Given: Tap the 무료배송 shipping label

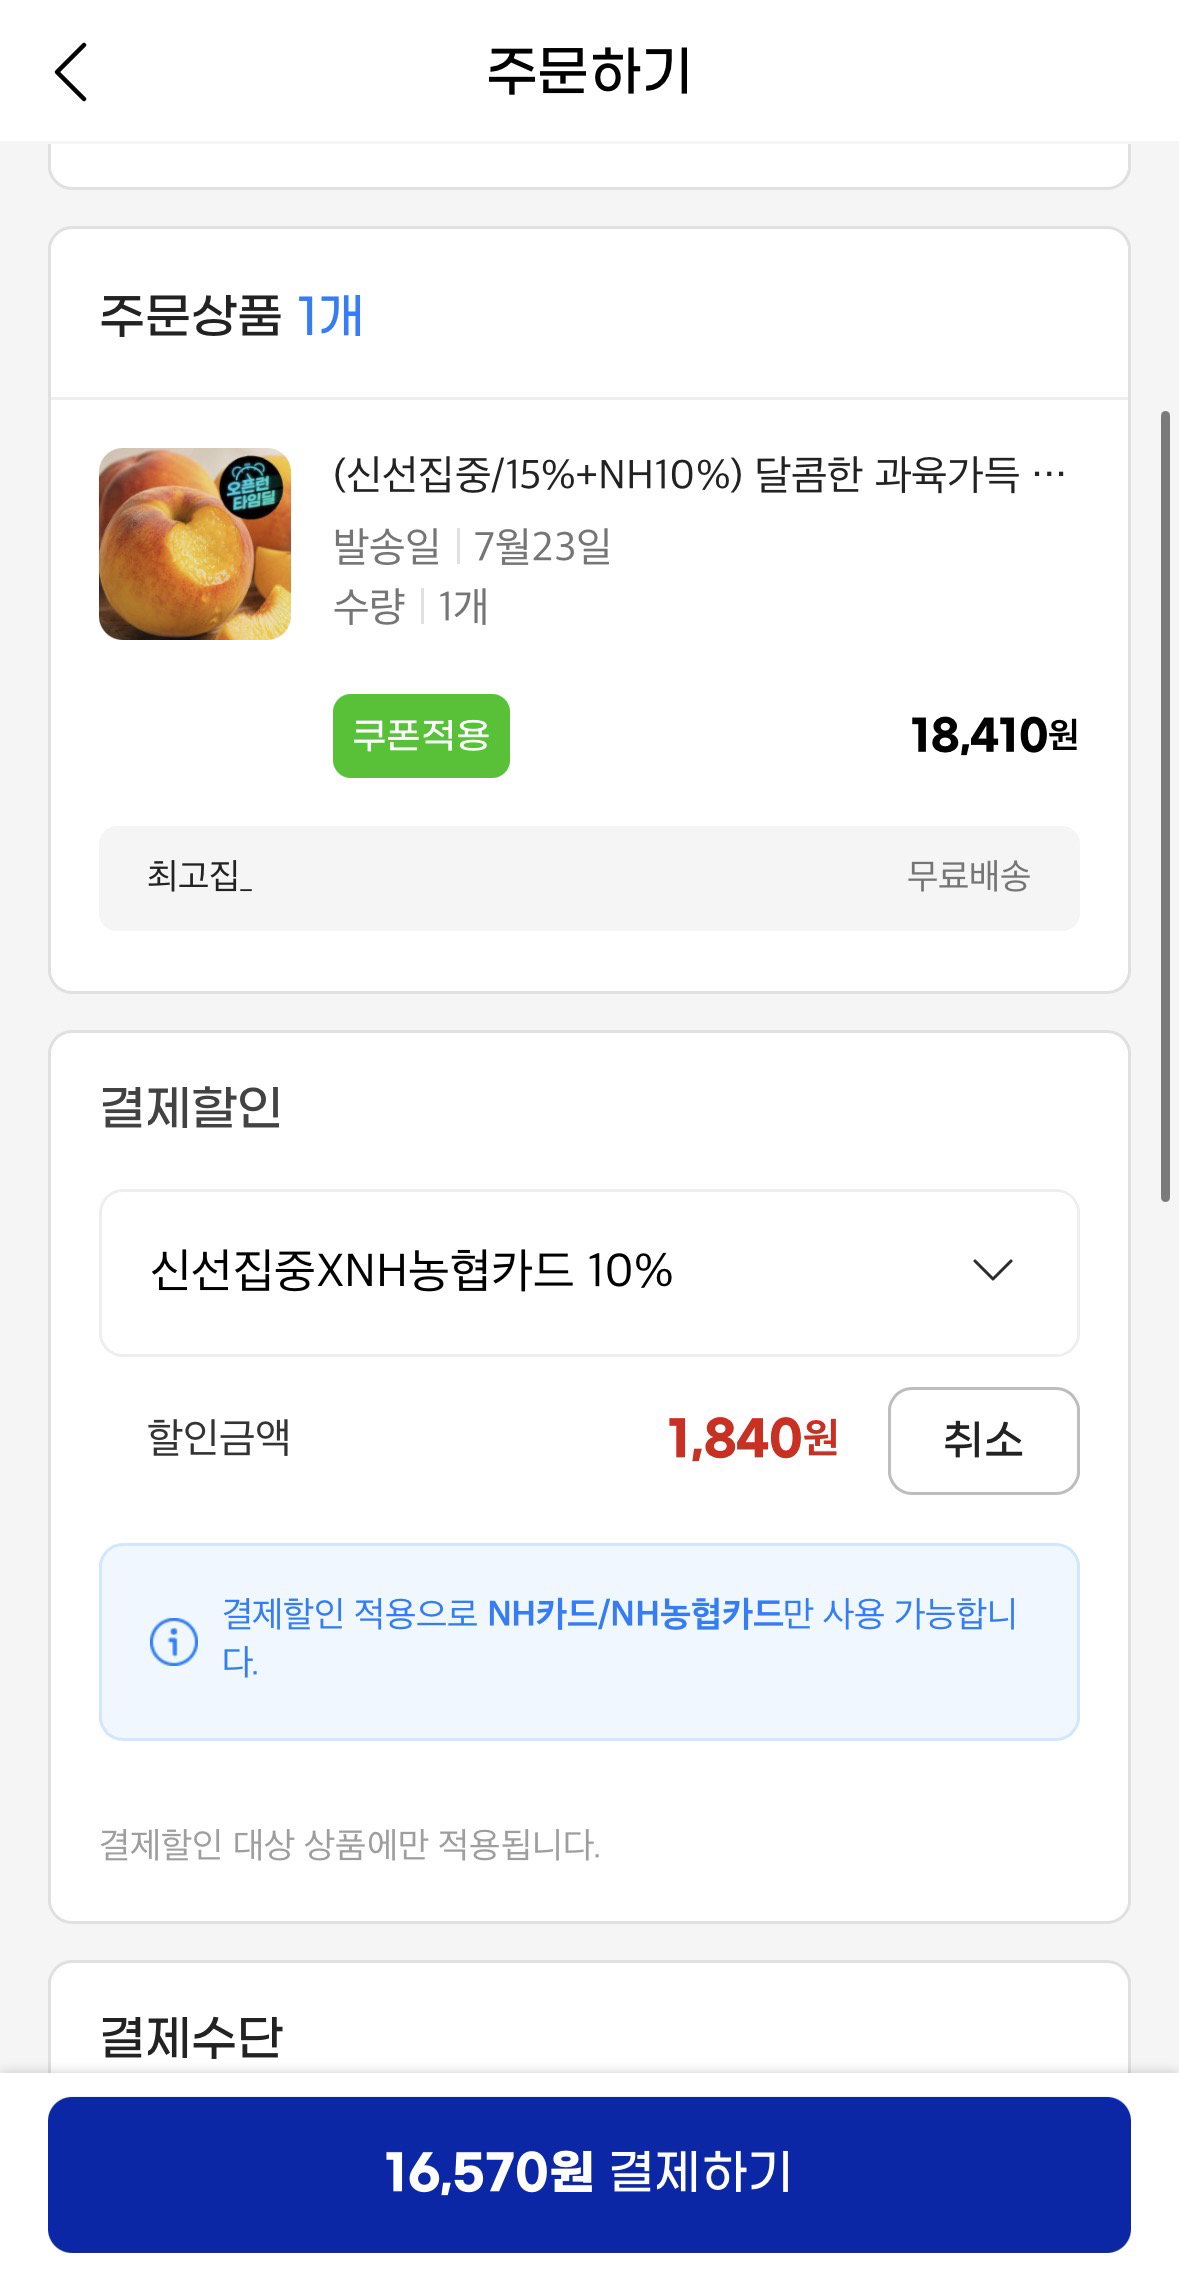Looking at the screenshot, I should point(968,876).
